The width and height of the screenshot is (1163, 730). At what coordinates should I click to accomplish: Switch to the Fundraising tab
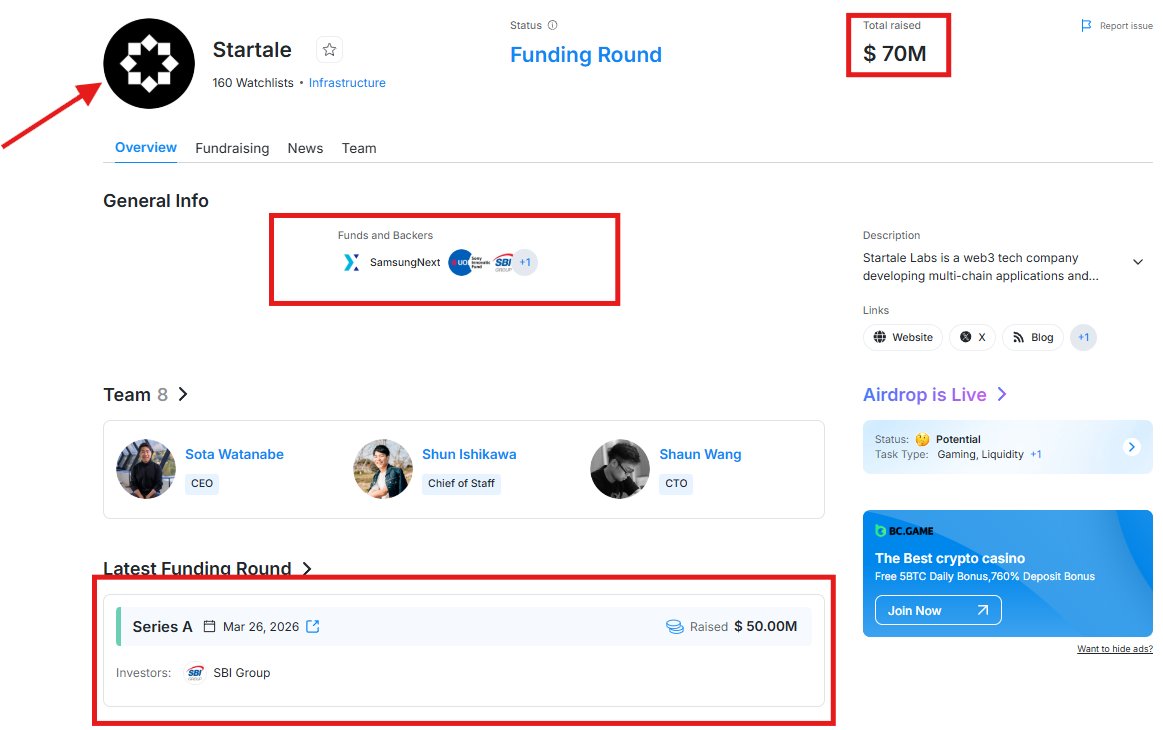pyautogui.click(x=232, y=148)
